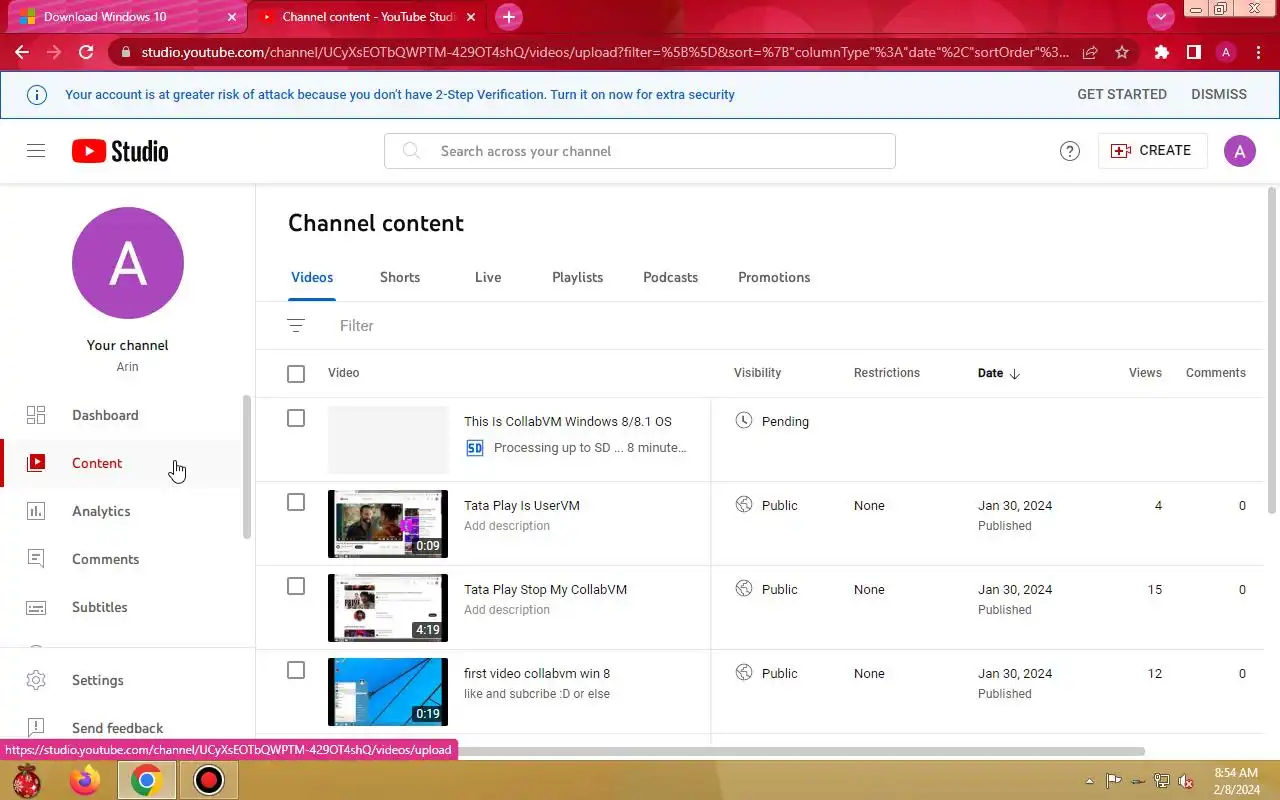Open the first video collabvm win 8 thumbnail
This screenshot has height=800, width=1280.
(388, 692)
